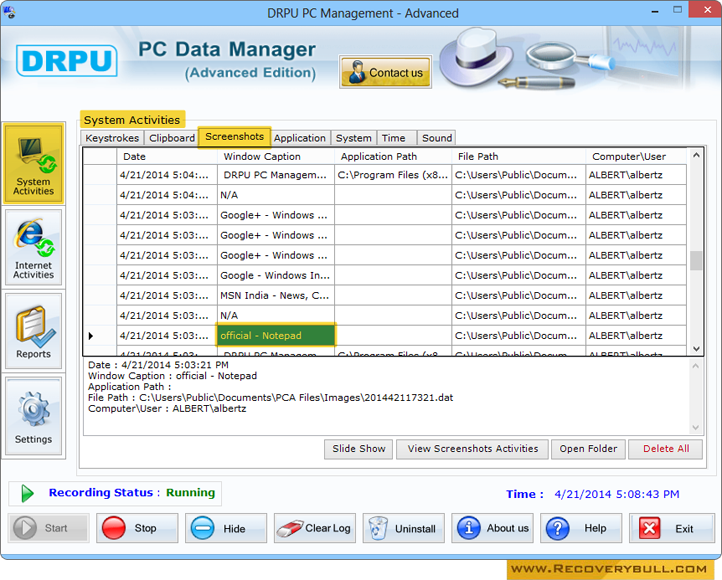Switch to the Clipboard tab
This screenshot has width=722, height=580.
pyautogui.click(x=172, y=138)
